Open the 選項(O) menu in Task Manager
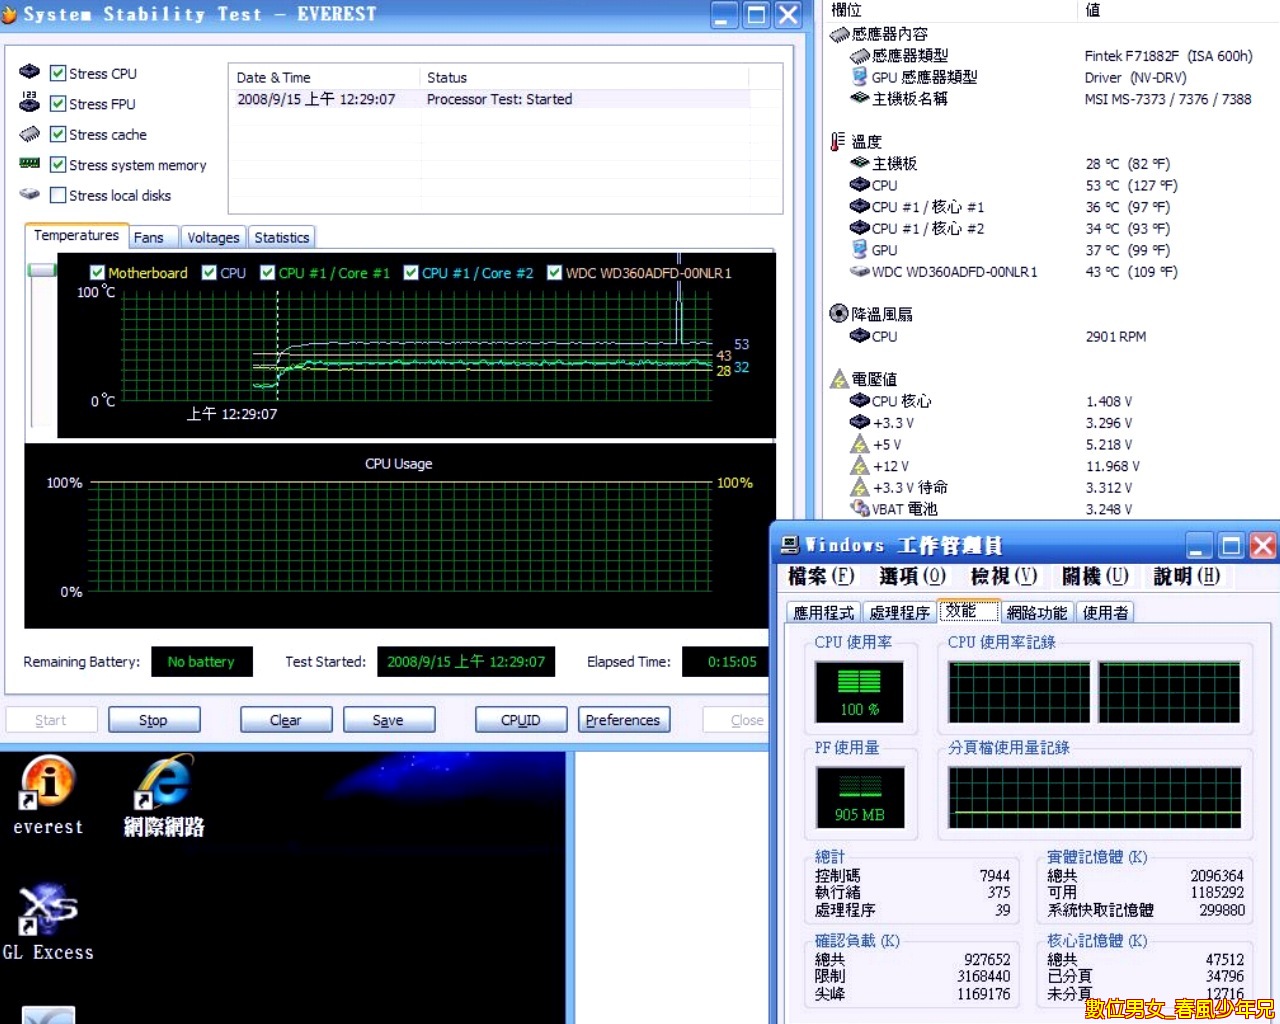Image resolution: width=1280 pixels, height=1024 pixels. point(912,576)
